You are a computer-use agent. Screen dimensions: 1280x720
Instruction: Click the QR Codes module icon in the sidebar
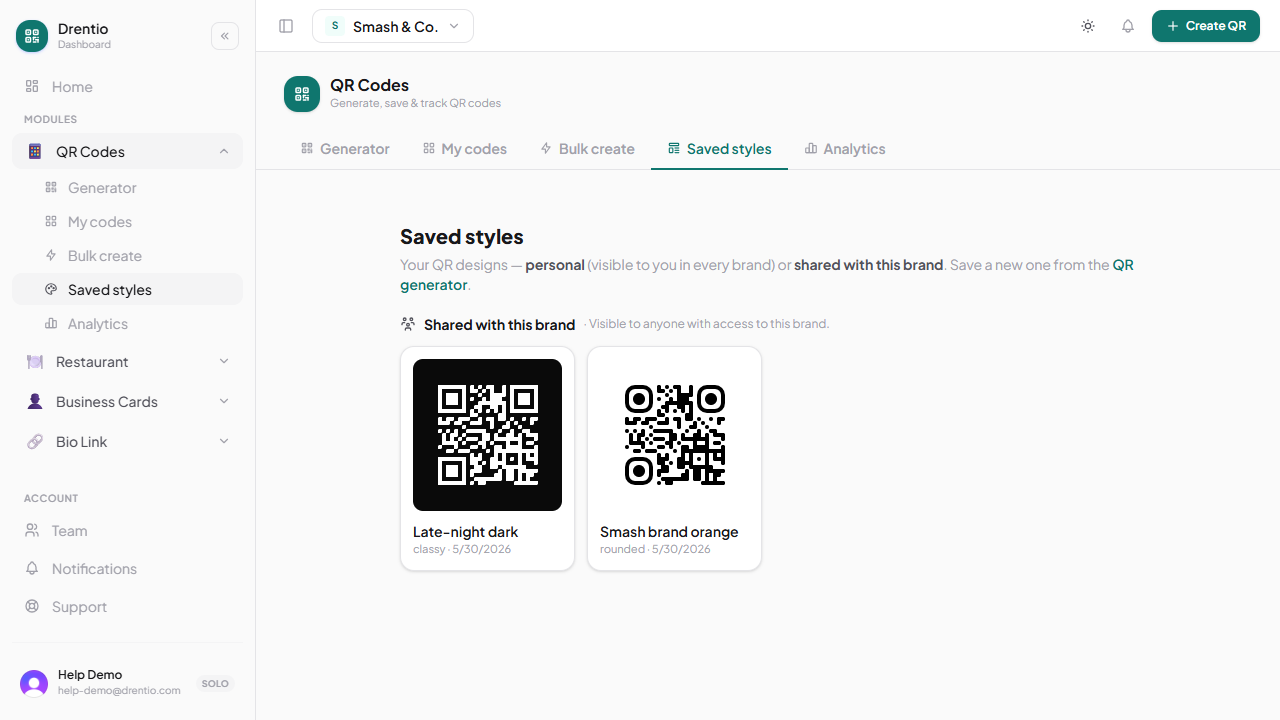click(x=35, y=152)
